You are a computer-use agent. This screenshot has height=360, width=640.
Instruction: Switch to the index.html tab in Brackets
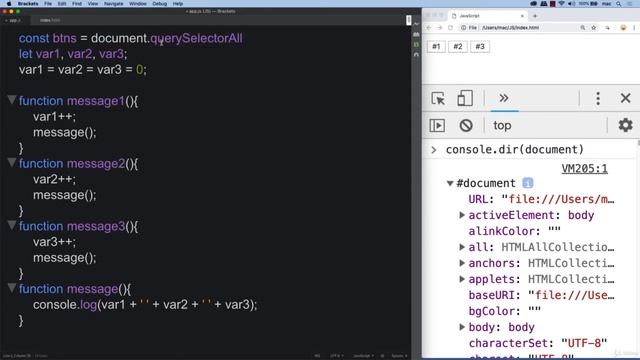[50, 20]
